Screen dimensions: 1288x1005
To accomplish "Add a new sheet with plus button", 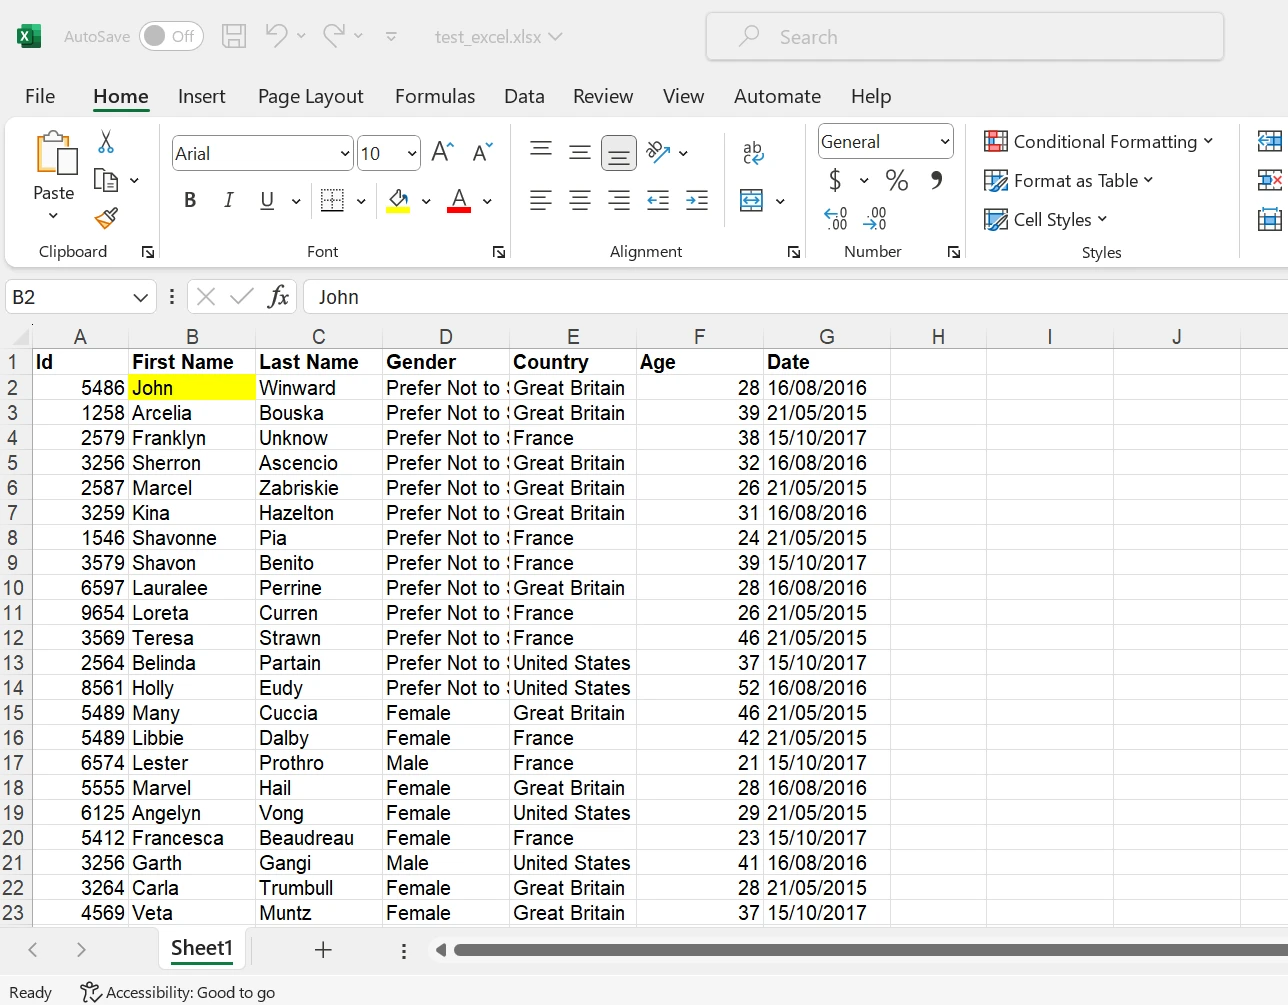I will click(323, 950).
